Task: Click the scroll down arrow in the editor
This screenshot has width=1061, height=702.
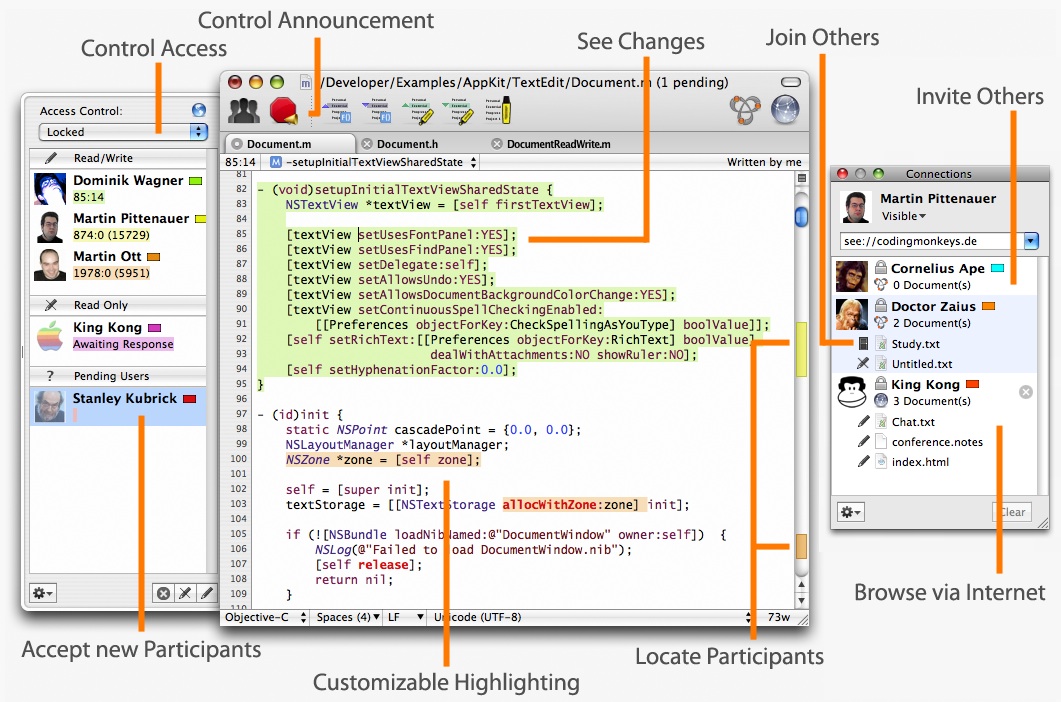Action: coord(801,600)
